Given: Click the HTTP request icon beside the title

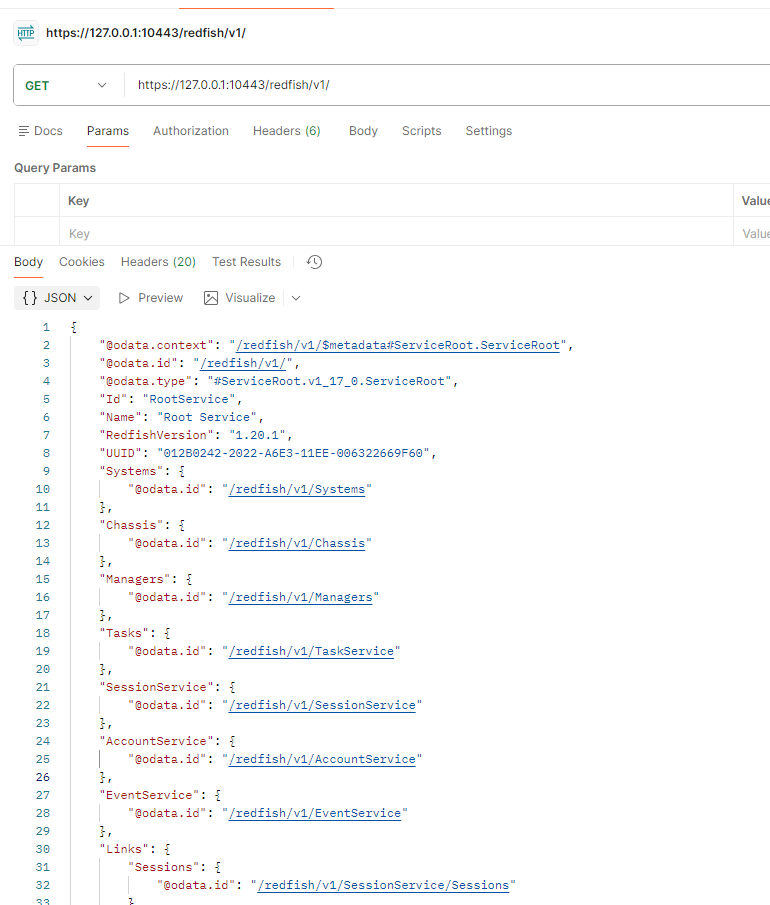Looking at the screenshot, I should click(25, 33).
